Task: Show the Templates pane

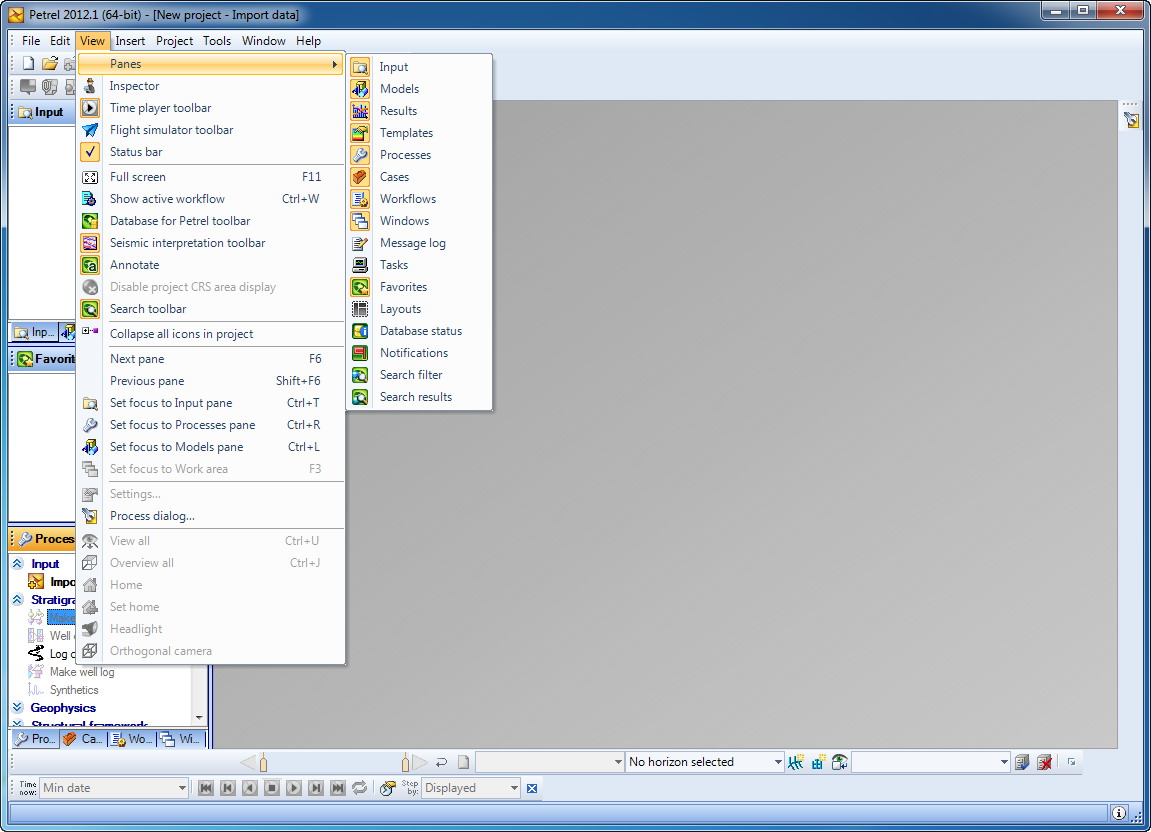Action: (419, 133)
